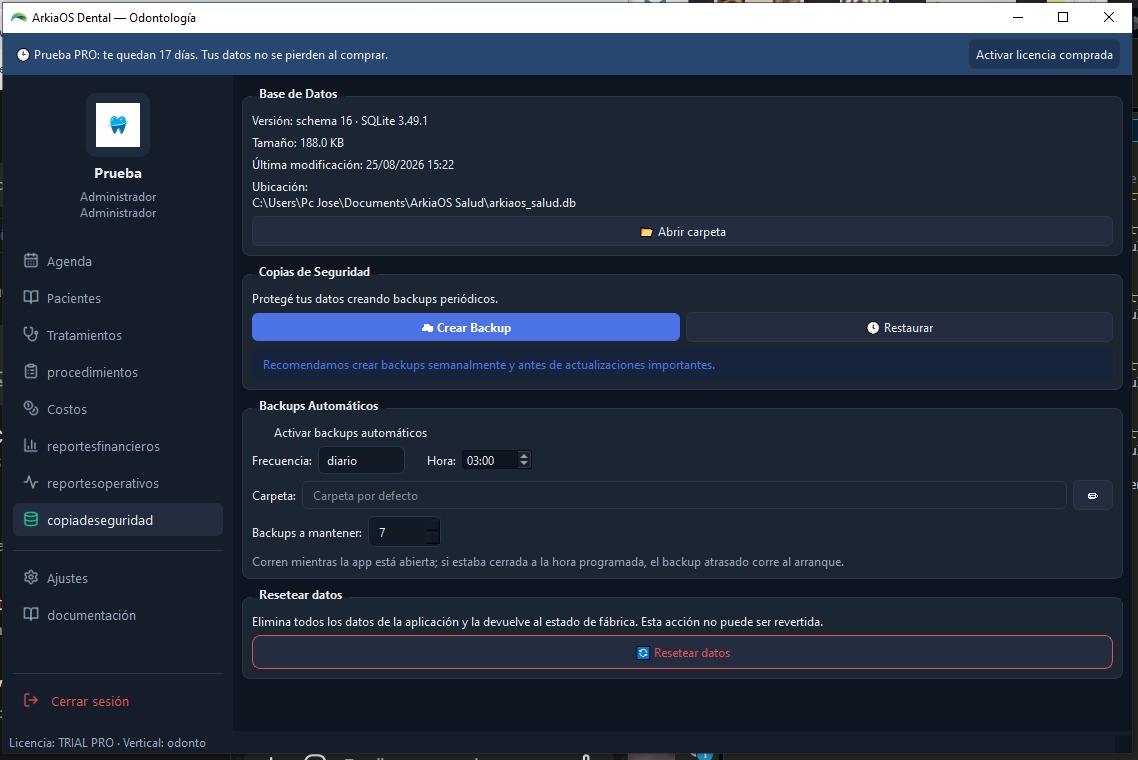Screen dimensions: 1138x760
Task: Click the Última modificación date text
Action: (353, 165)
